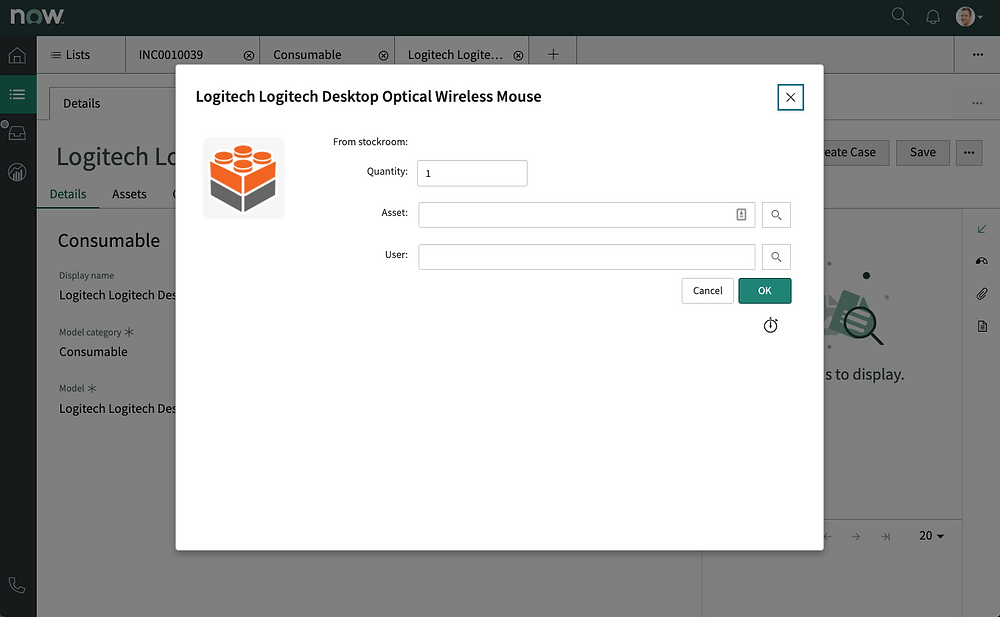Image resolution: width=1000 pixels, height=617 pixels.
Task: Open the phone icon in sidebar
Action: tap(17, 585)
